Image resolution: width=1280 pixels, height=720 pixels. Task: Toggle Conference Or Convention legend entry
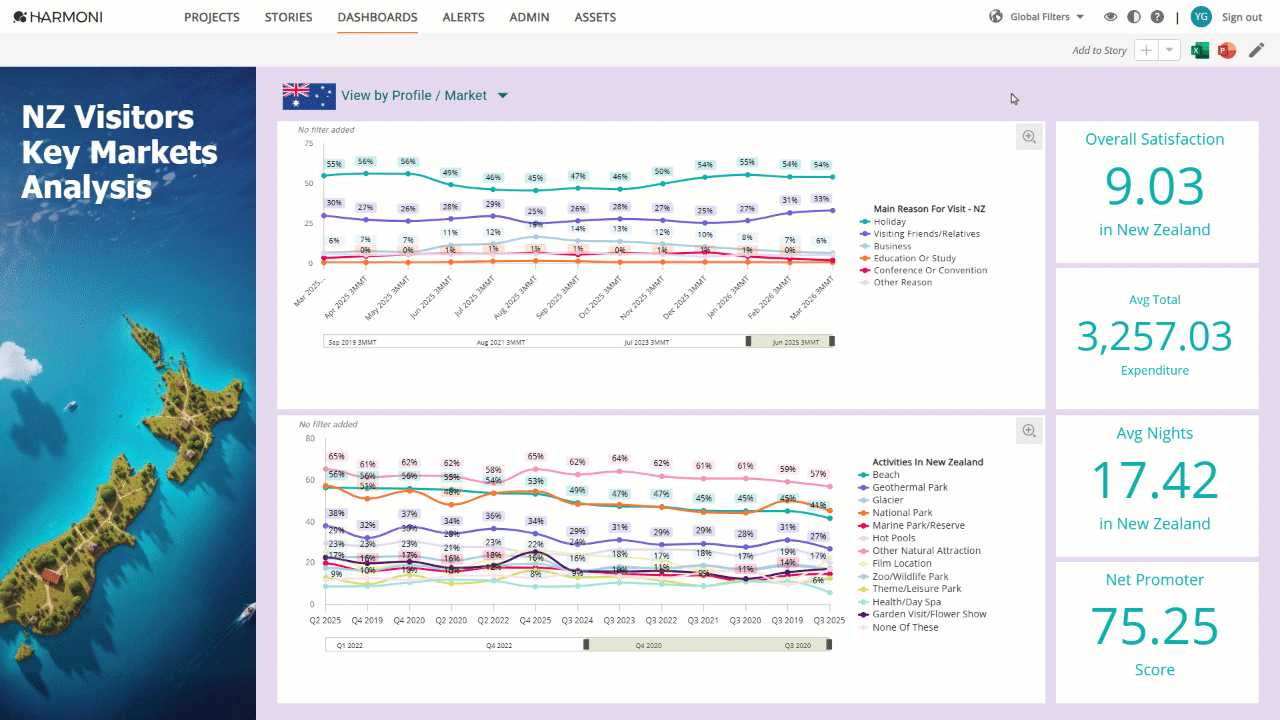pyautogui.click(x=923, y=270)
